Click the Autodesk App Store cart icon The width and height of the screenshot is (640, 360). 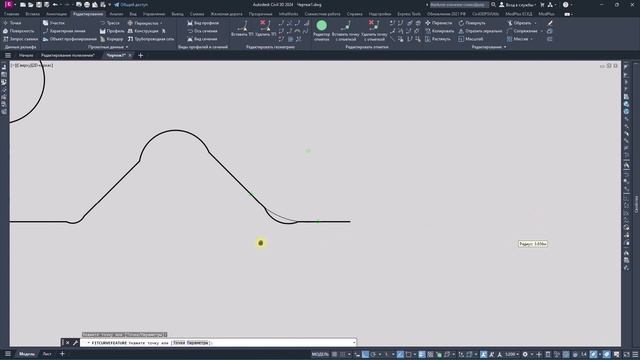pos(542,5)
